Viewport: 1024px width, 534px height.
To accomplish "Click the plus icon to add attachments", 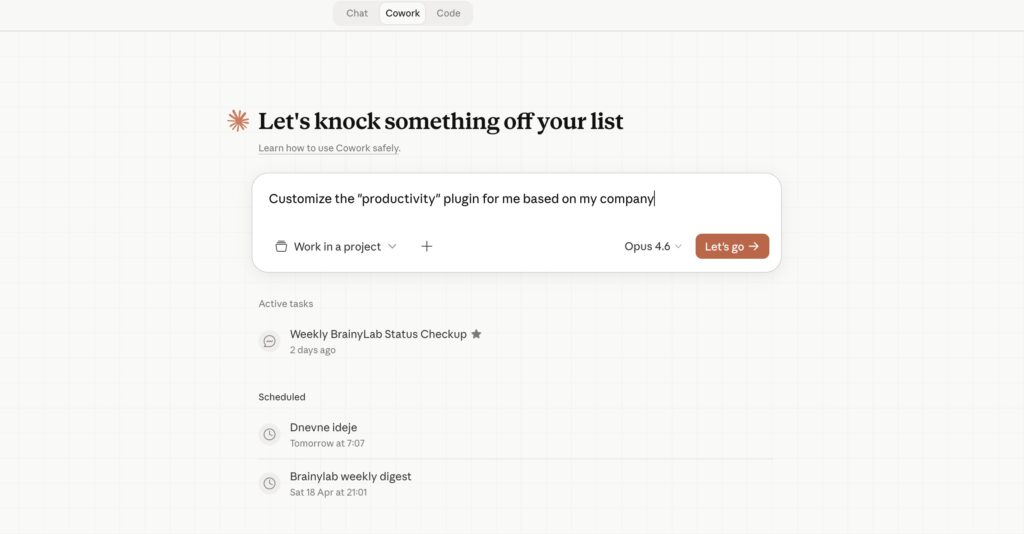I will pos(427,246).
